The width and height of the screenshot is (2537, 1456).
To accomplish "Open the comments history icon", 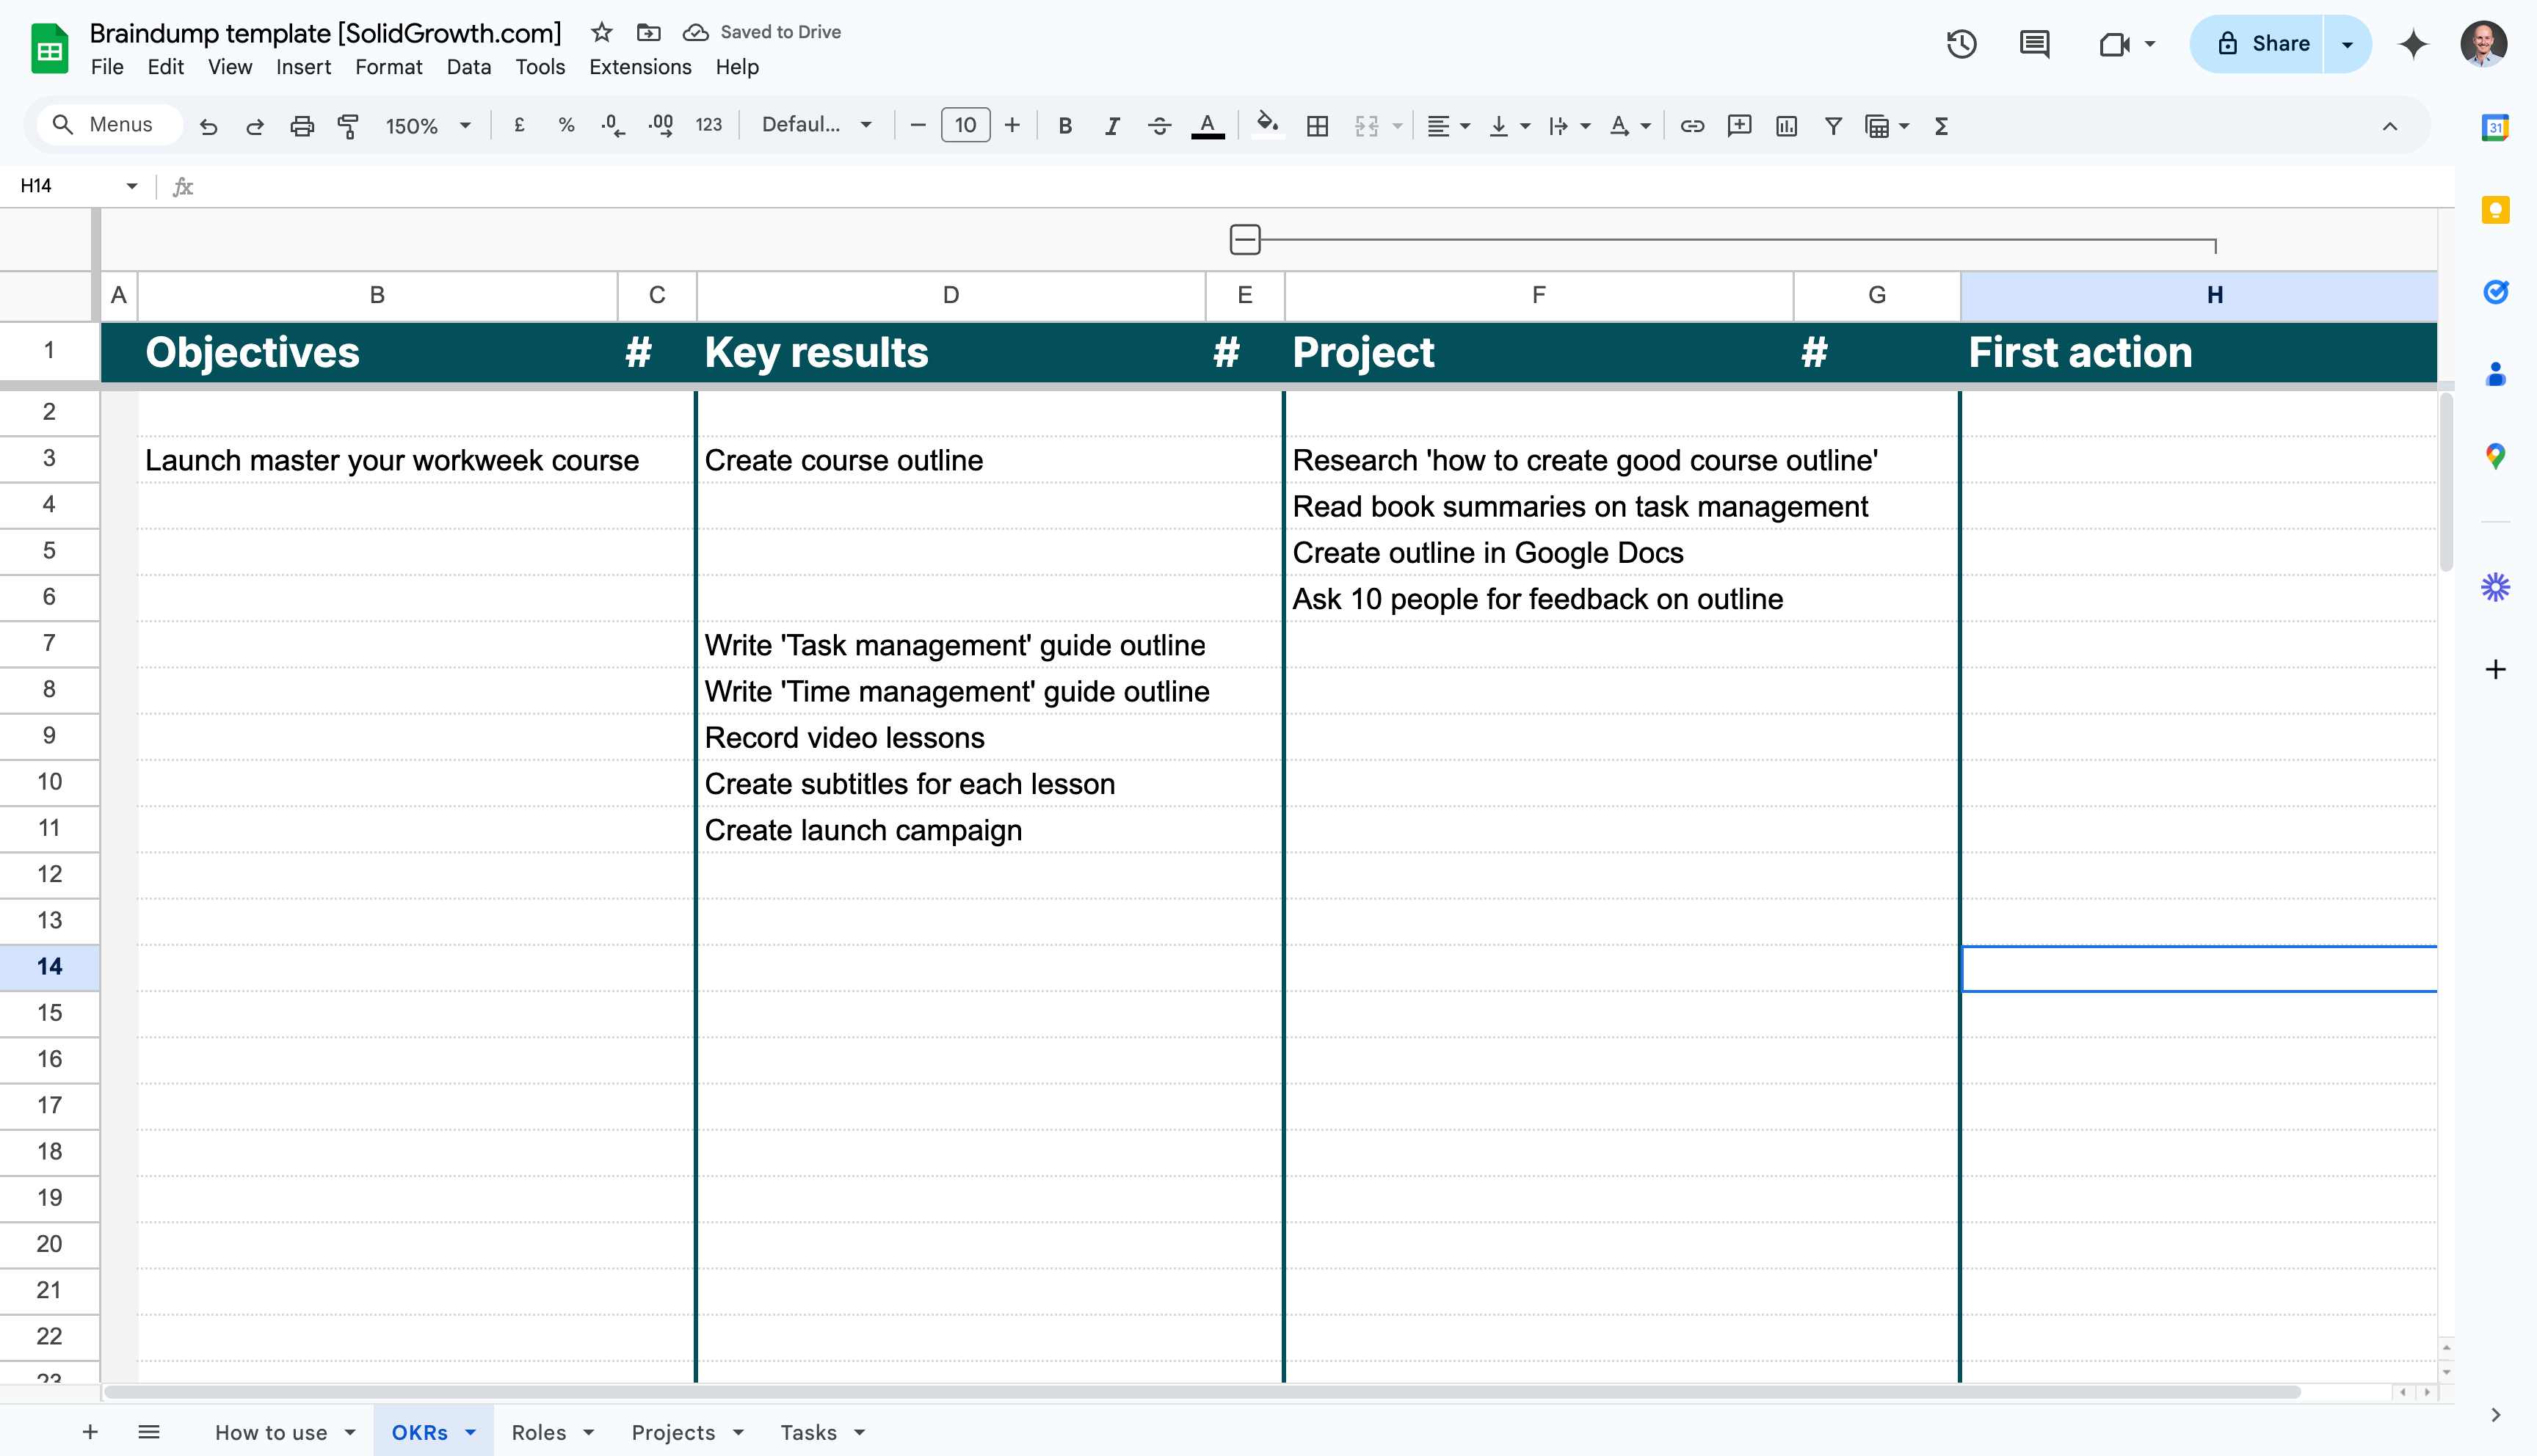I will pos(2034,44).
